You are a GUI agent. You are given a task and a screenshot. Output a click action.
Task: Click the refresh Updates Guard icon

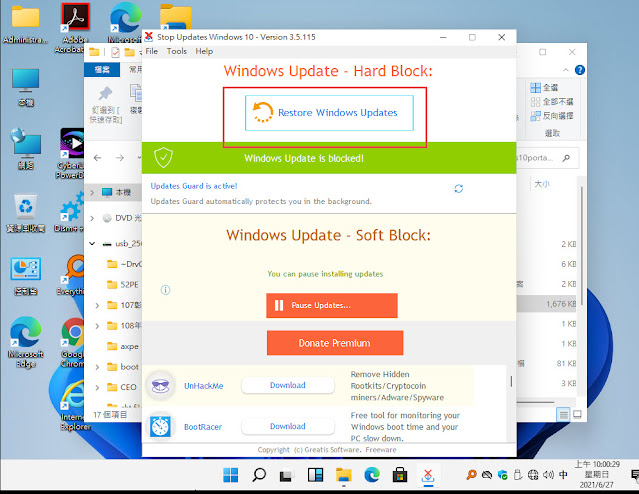(x=458, y=189)
